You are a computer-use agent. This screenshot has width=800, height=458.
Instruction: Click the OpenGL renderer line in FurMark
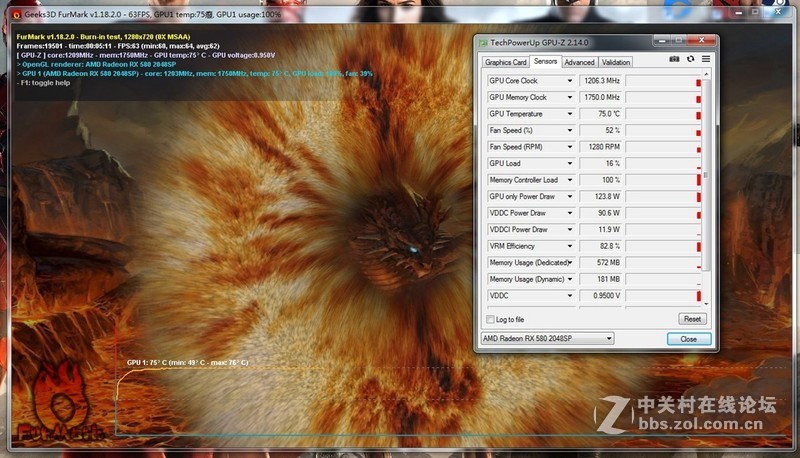coord(96,65)
